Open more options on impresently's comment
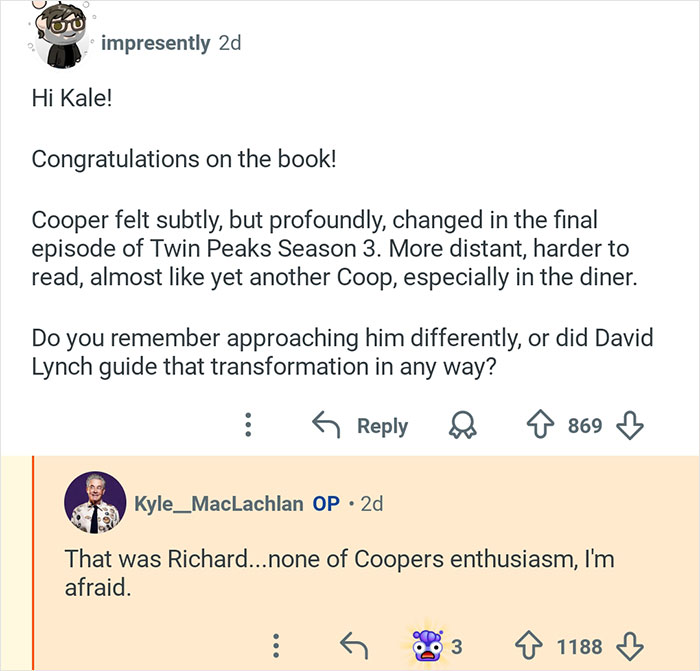Image resolution: width=700 pixels, height=671 pixels. click(249, 425)
